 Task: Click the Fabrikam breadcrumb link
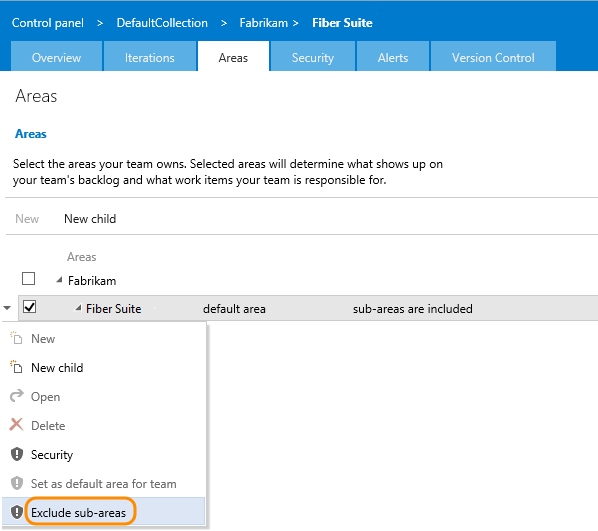click(264, 23)
